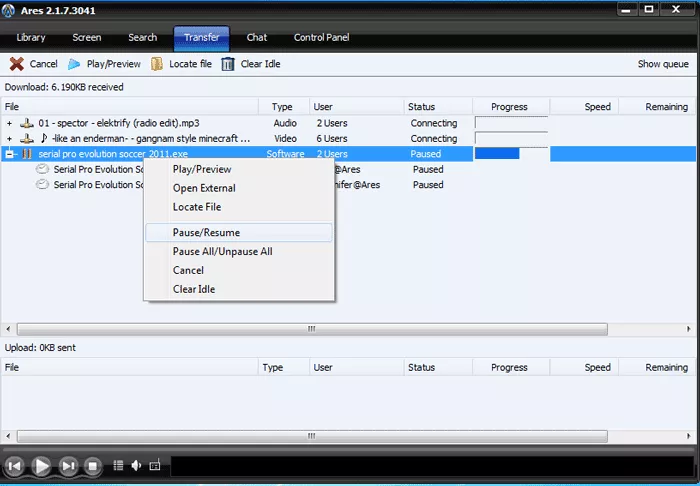700x486 pixels.
Task: Click the upload list scroll right arrow
Action: pos(689,436)
